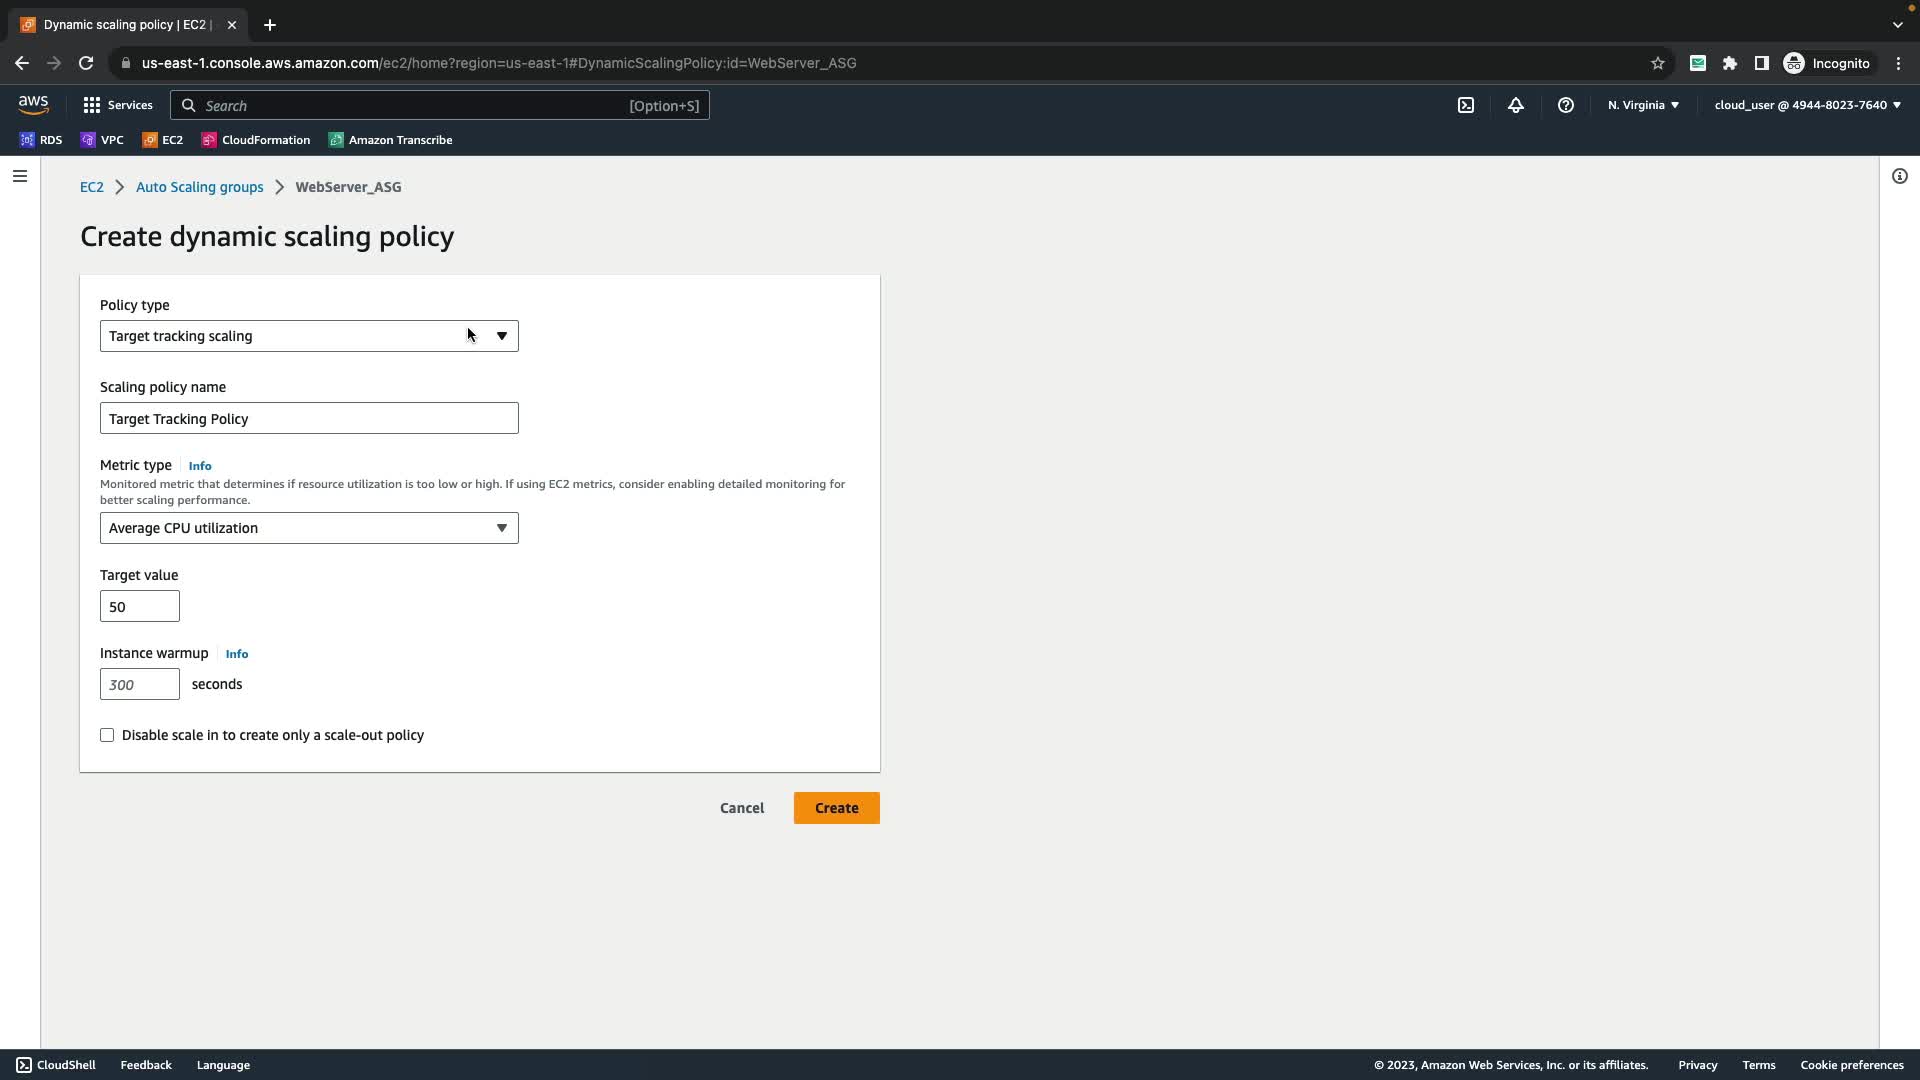
Task: Go to Auto Scaling groups breadcrumb
Action: 199,187
